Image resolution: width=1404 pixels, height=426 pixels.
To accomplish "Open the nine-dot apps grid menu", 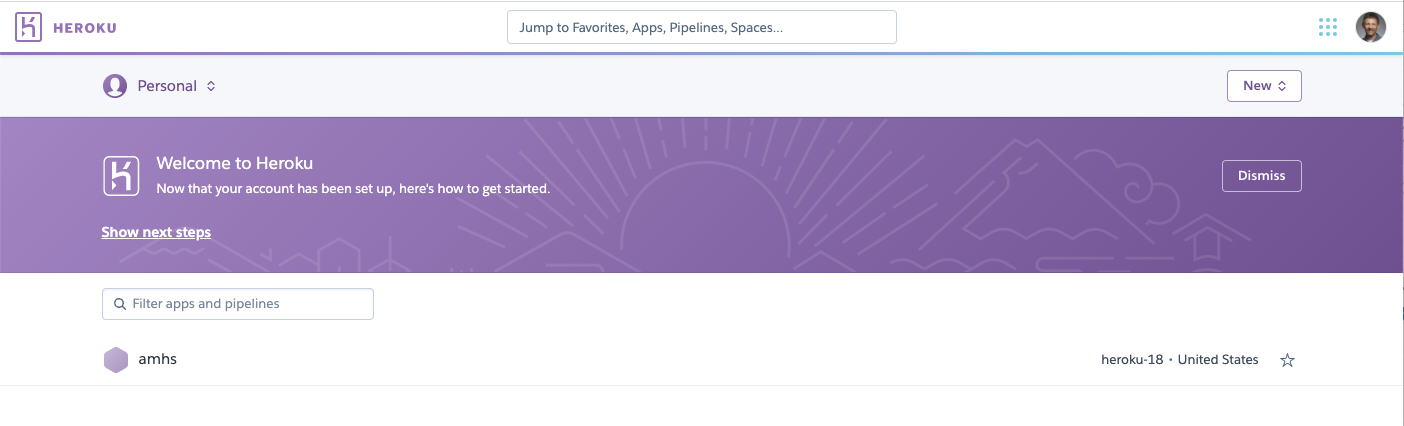I will (1328, 28).
